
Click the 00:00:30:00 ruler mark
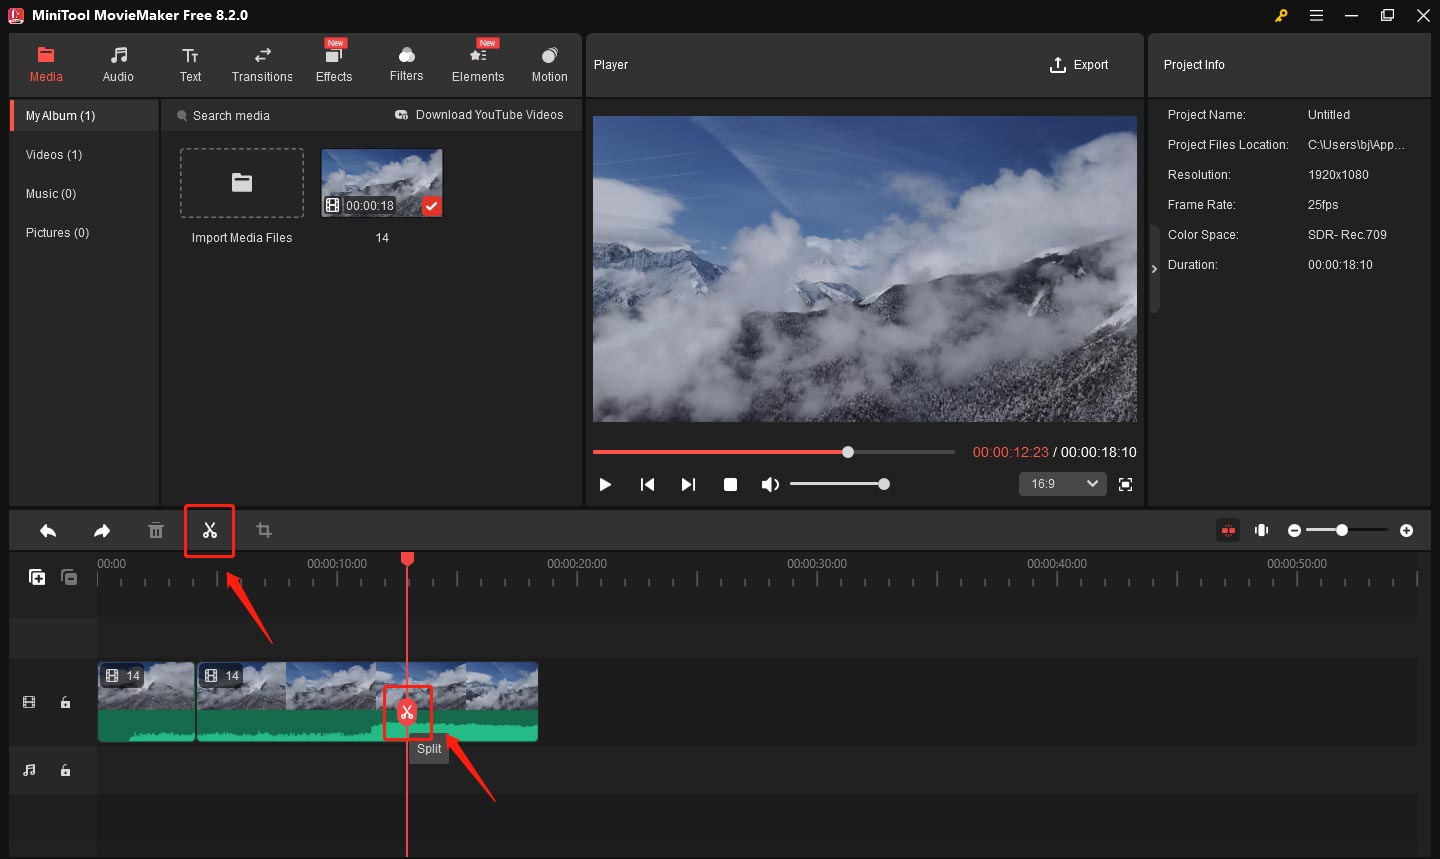[x=817, y=564]
